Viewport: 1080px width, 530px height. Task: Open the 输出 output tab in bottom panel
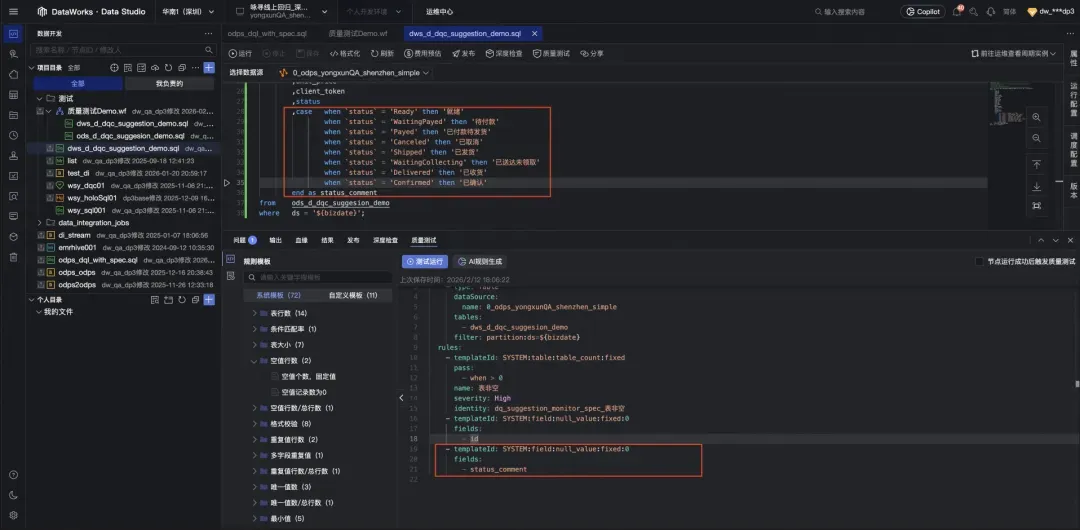click(276, 240)
